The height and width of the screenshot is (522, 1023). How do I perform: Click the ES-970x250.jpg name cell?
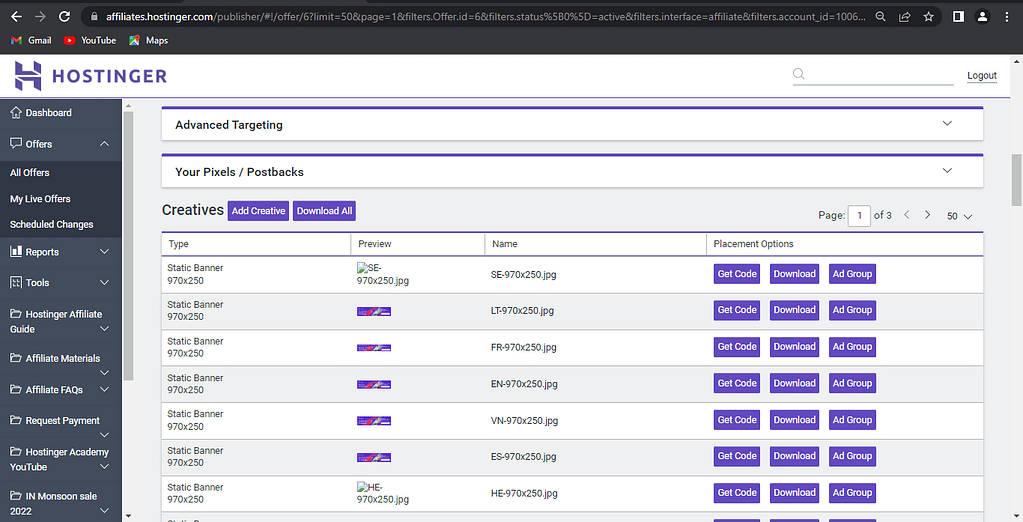coord(523,457)
